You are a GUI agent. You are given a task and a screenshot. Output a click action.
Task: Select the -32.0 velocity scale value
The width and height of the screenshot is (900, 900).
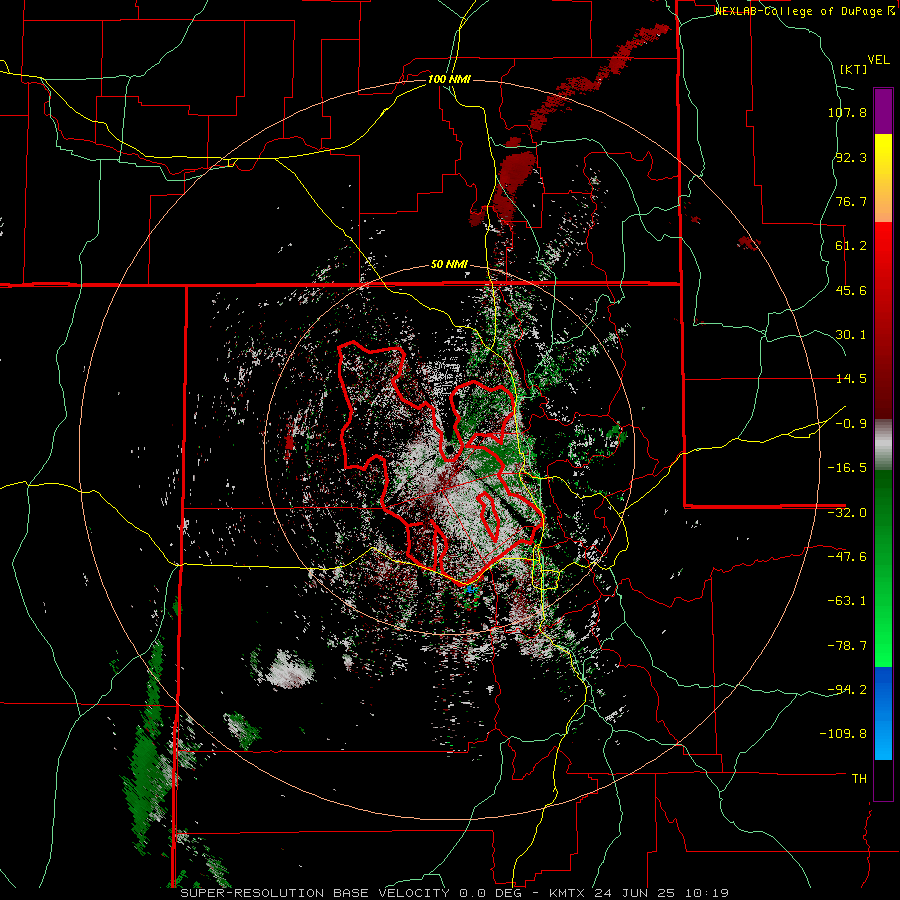point(847,513)
